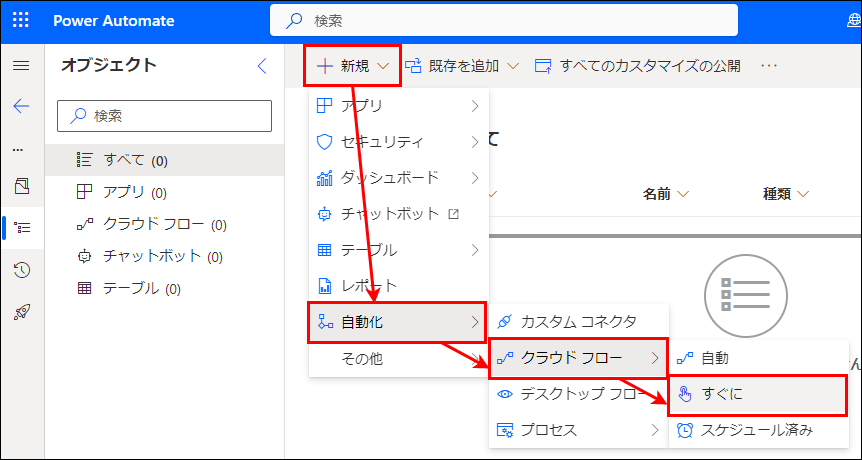
Task: Choose 自動 cloud flow type
Action: pos(759,358)
